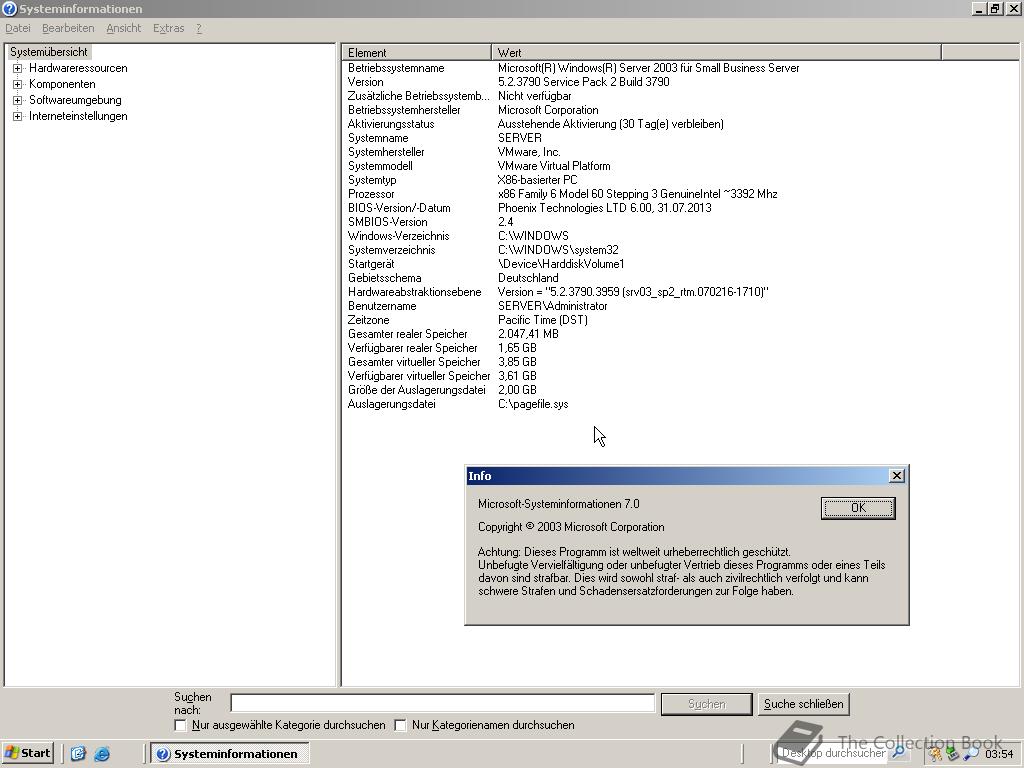
Task: Close the Info dialog with X
Action: (x=897, y=476)
